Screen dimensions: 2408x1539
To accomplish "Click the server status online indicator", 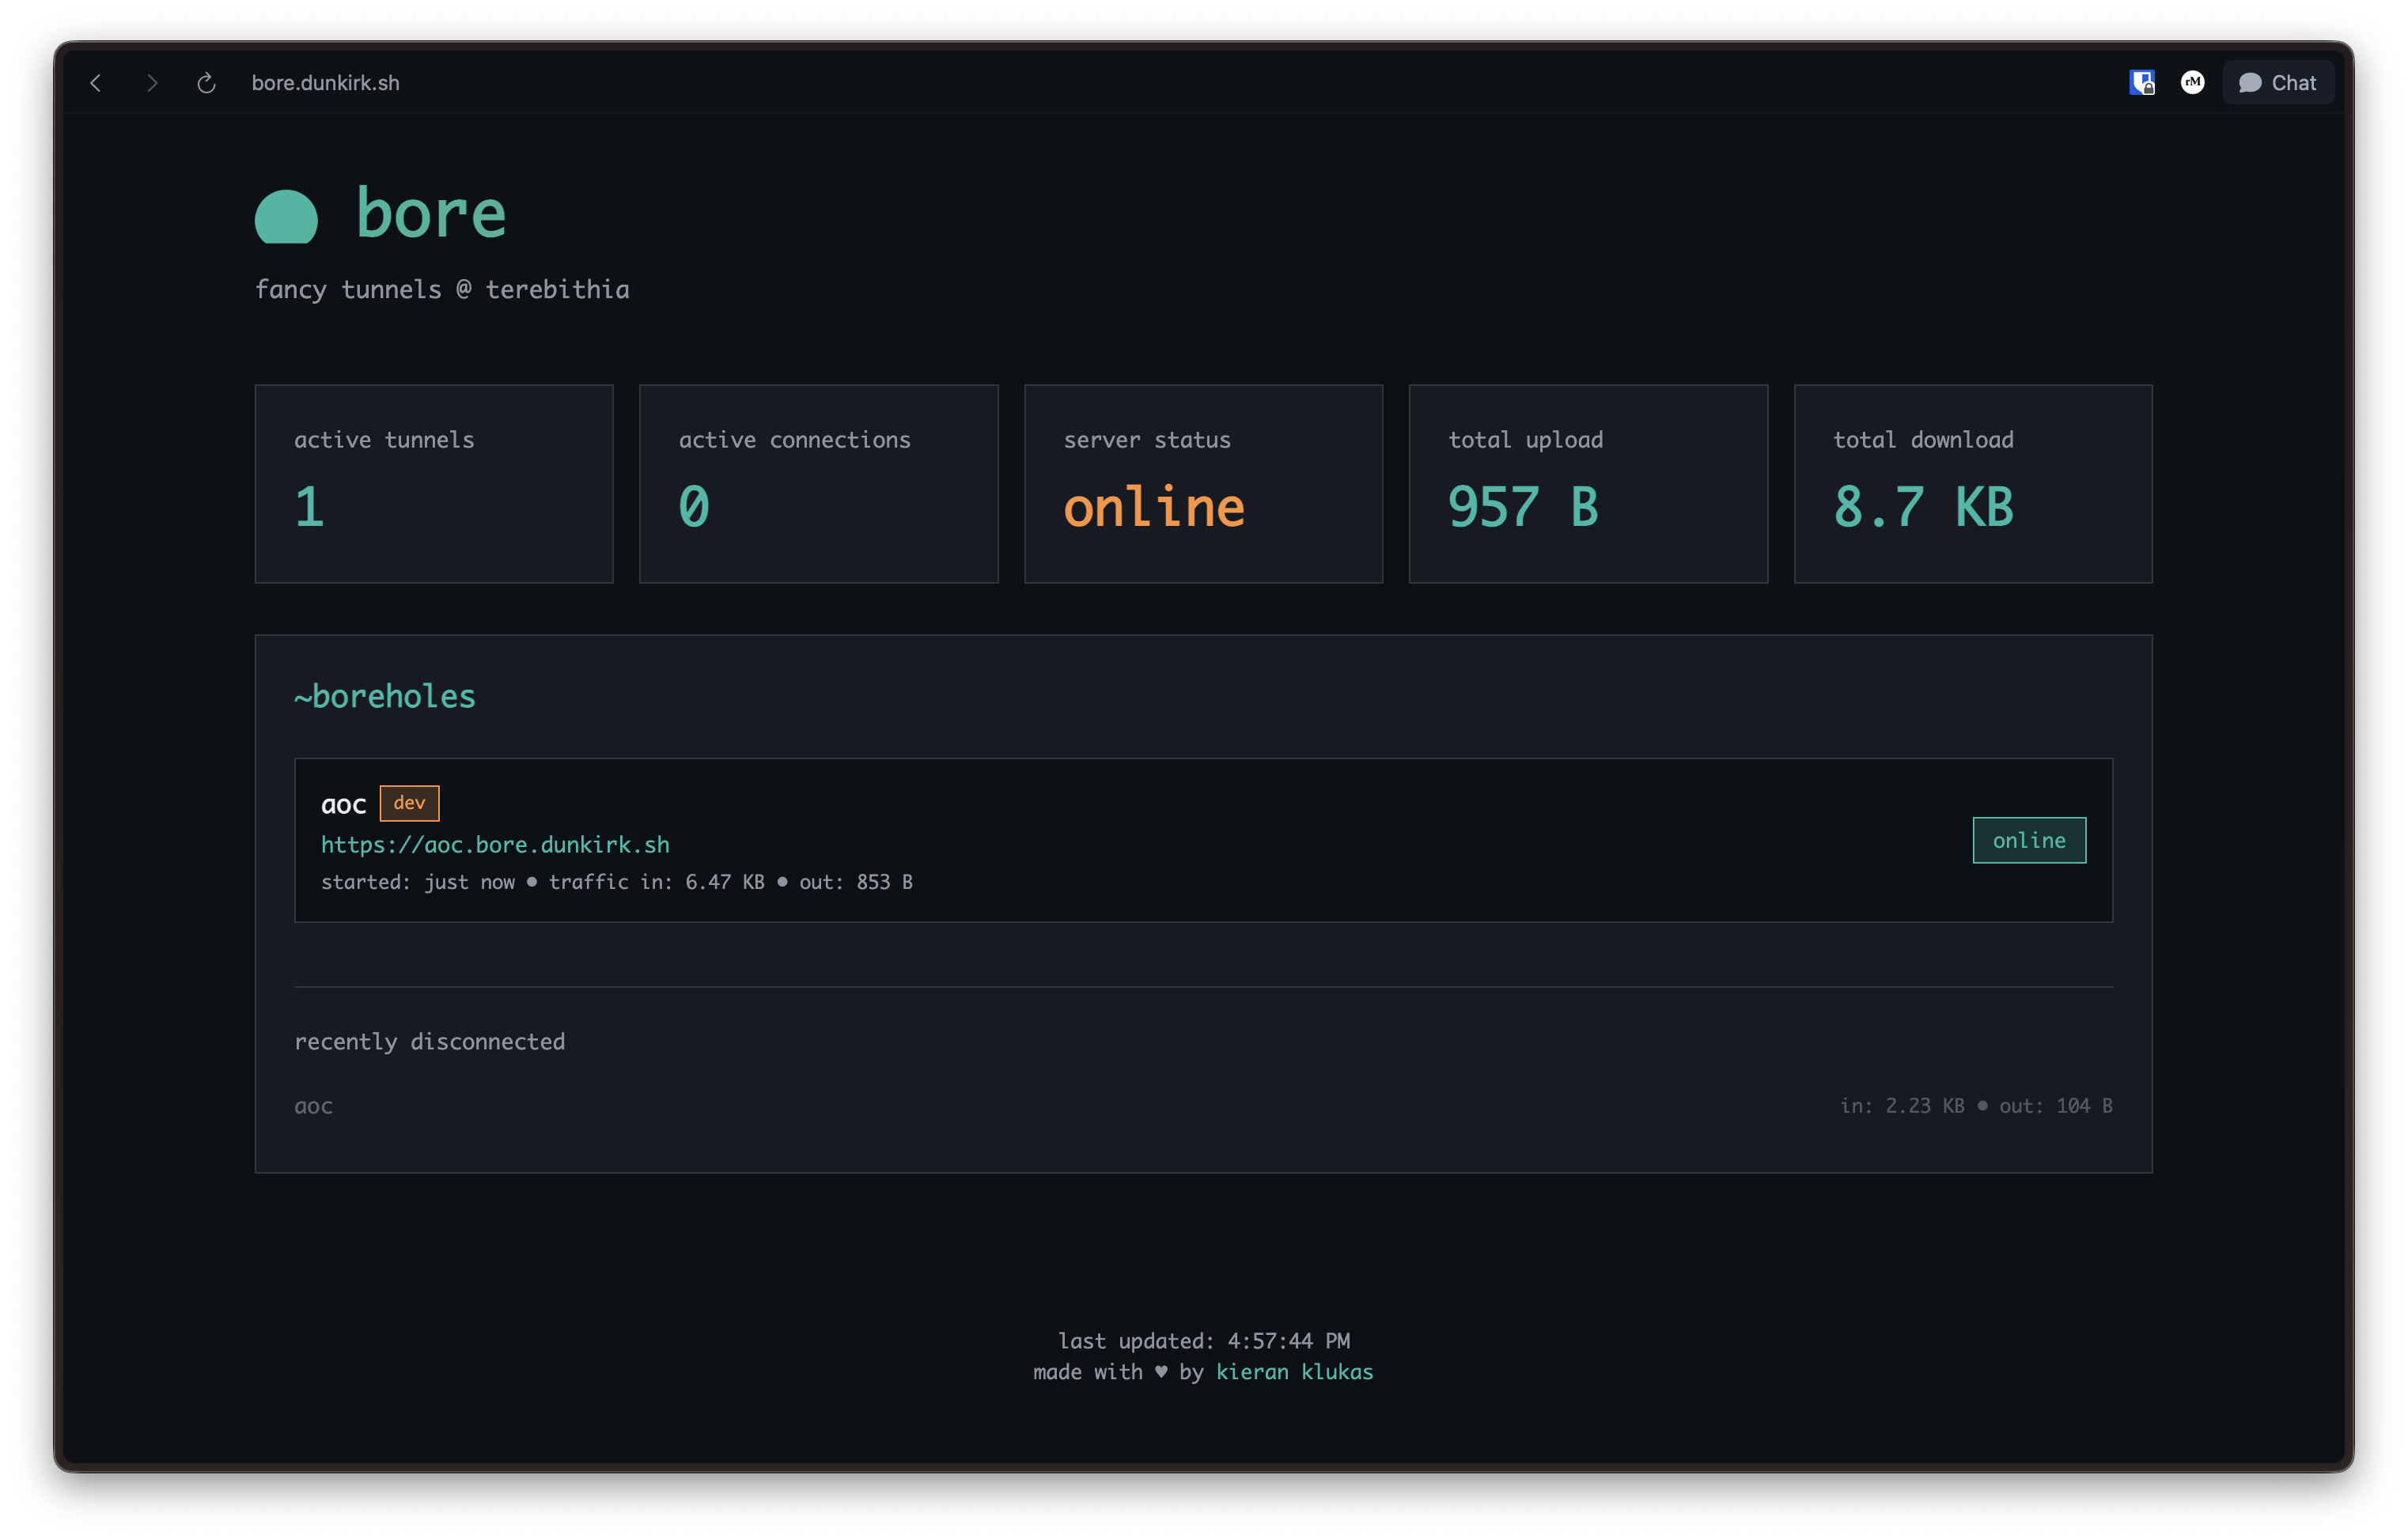I will click(x=1153, y=507).
